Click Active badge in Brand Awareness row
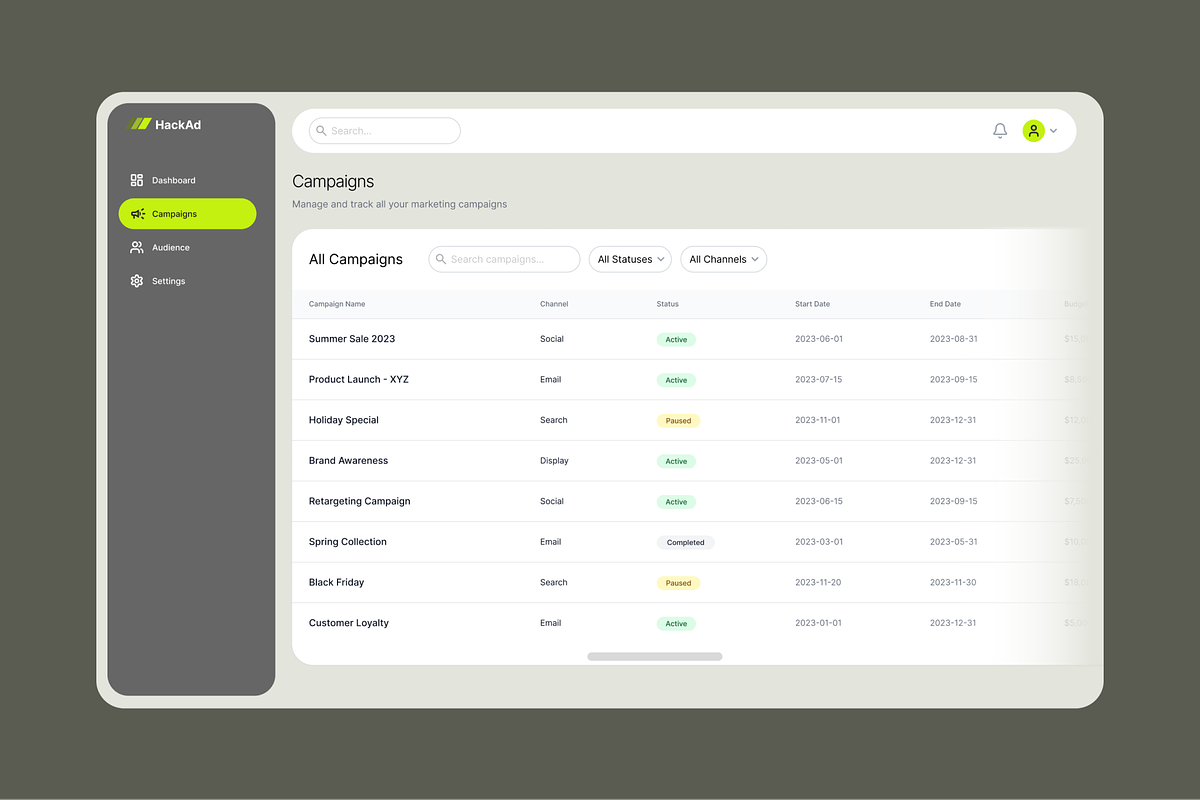 (676, 461)
